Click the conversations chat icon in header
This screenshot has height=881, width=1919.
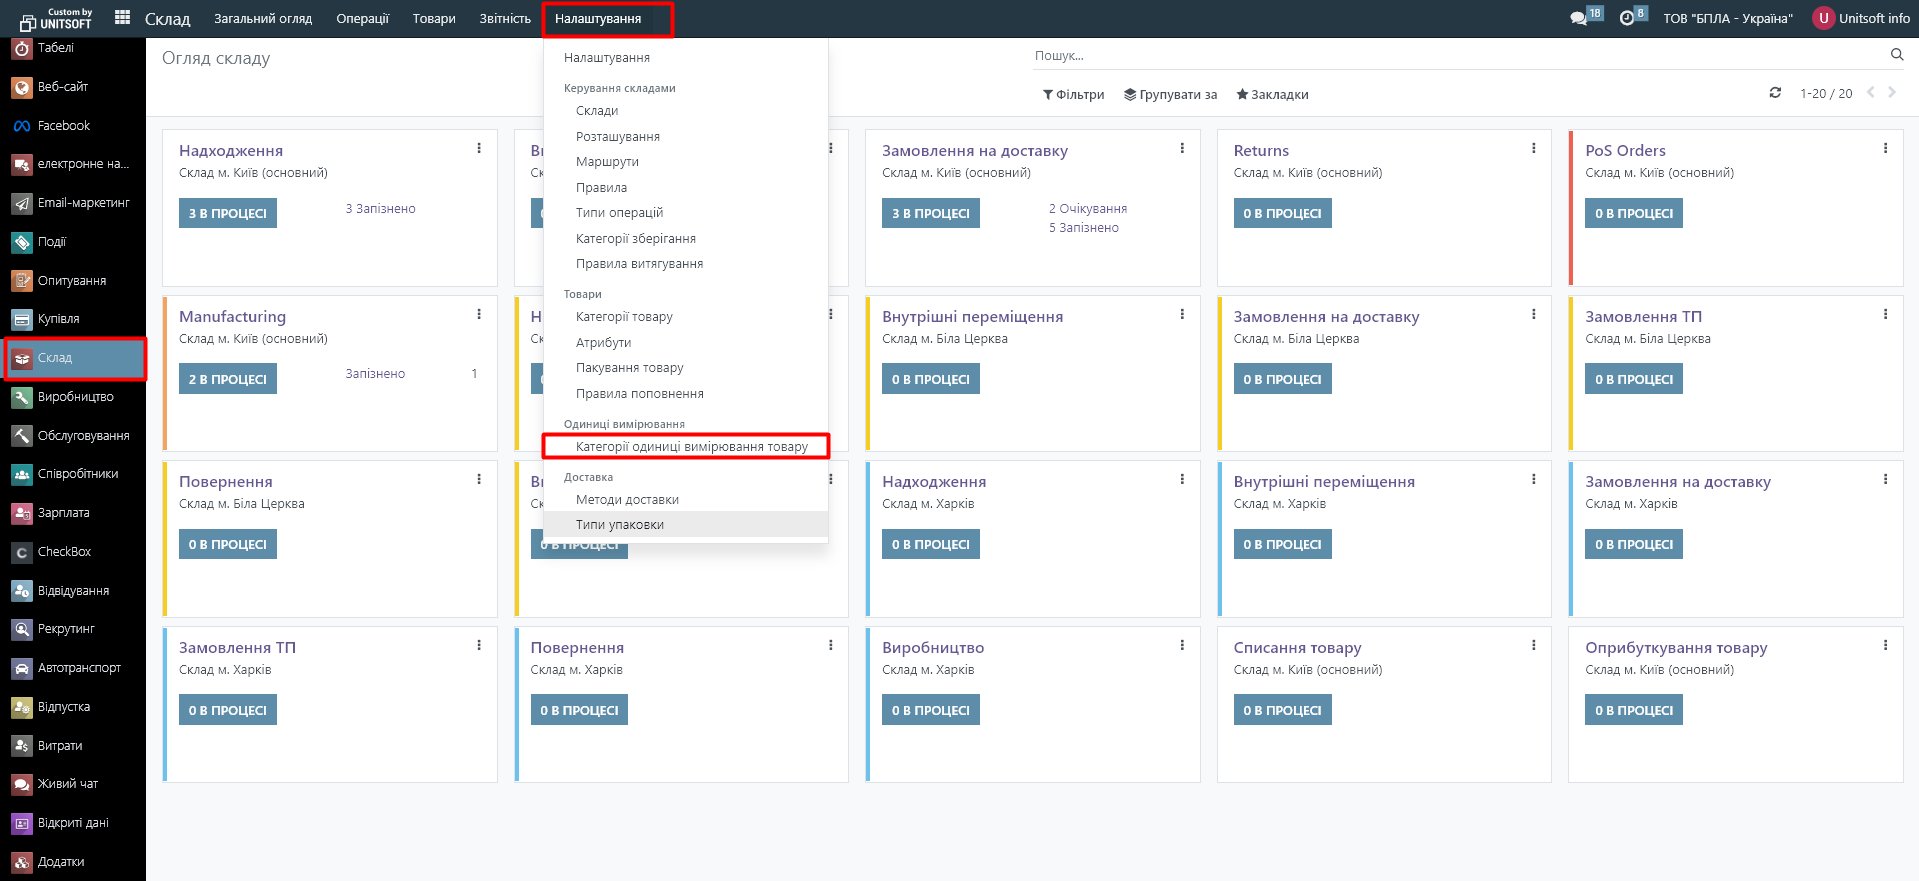click(x=1579, y=18)
